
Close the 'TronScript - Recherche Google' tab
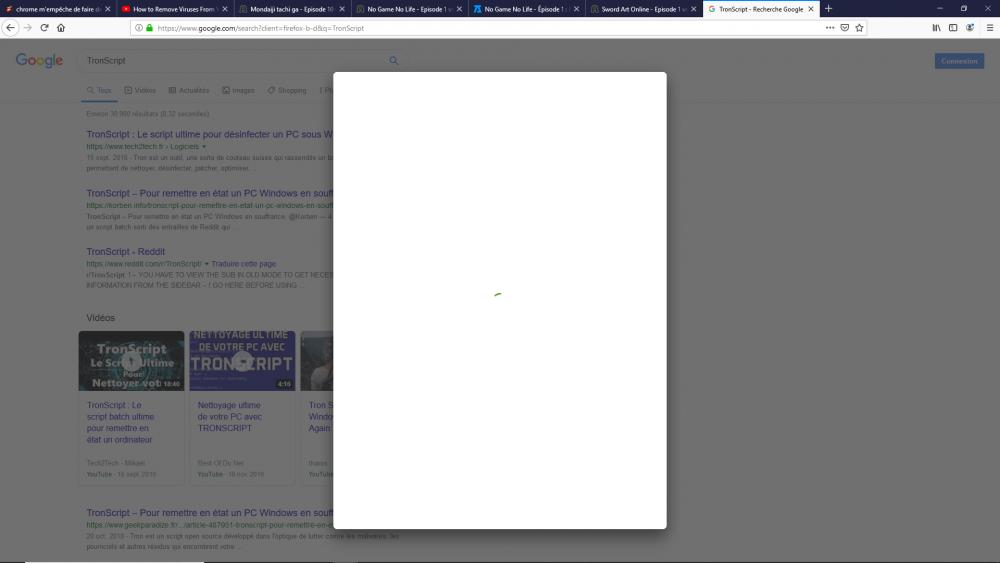pyautogui.click(x=811, y=9)
